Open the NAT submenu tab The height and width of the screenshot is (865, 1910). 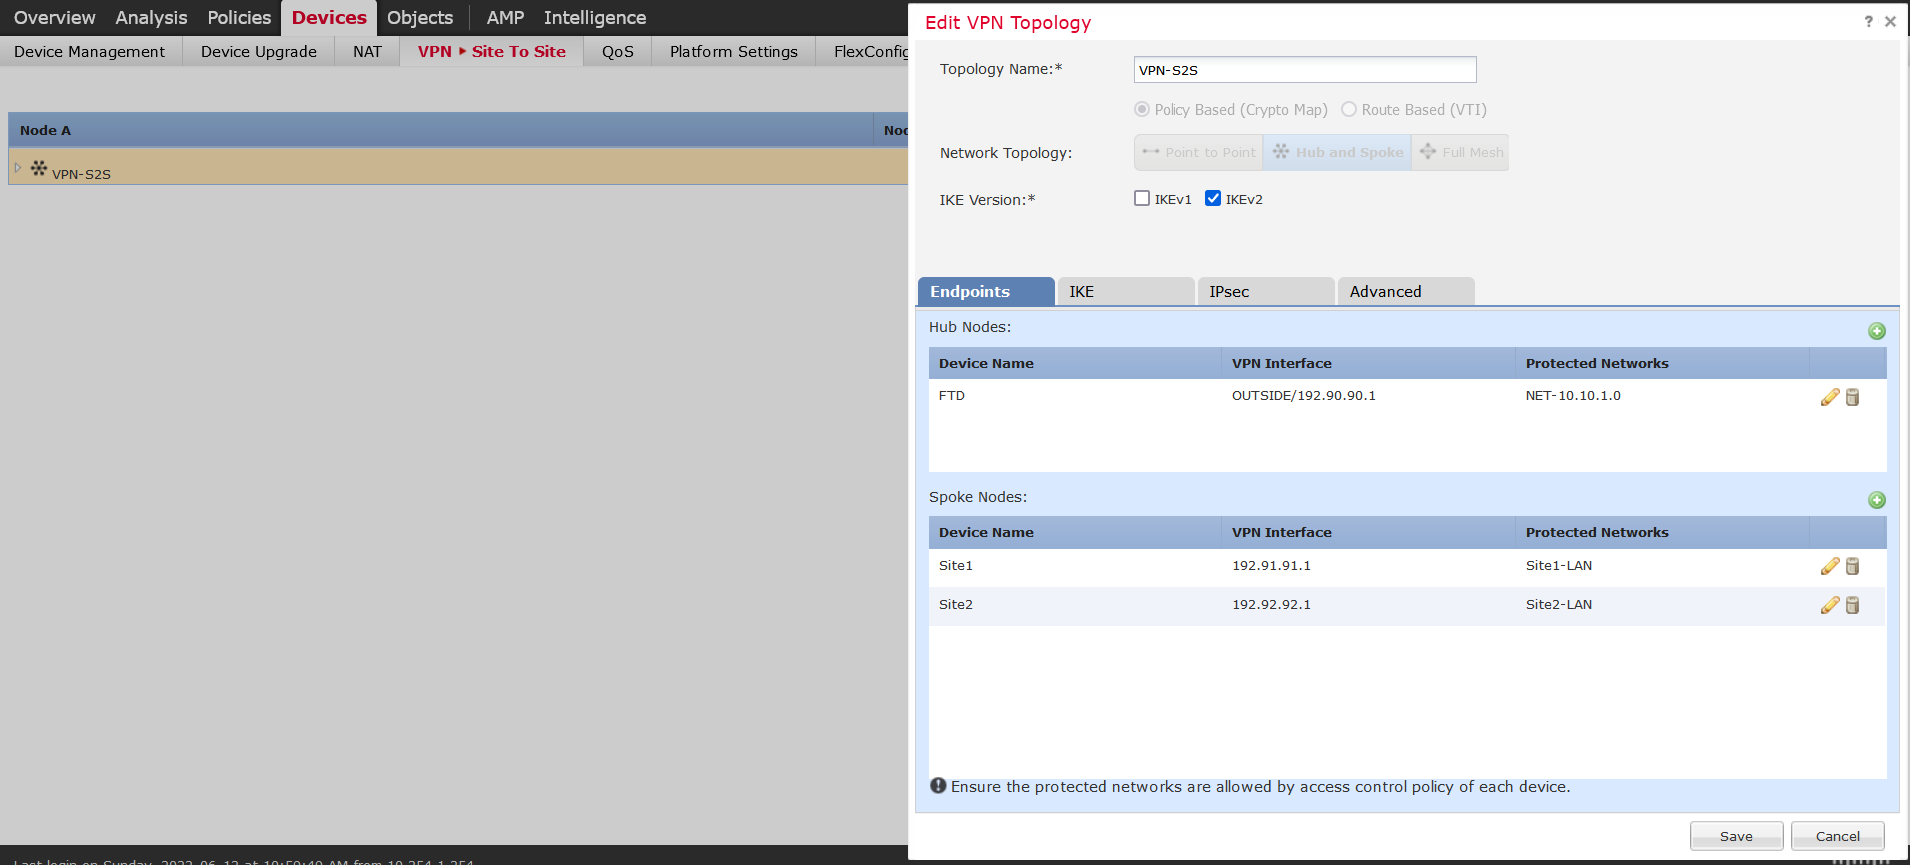click(x=367, y=51)
